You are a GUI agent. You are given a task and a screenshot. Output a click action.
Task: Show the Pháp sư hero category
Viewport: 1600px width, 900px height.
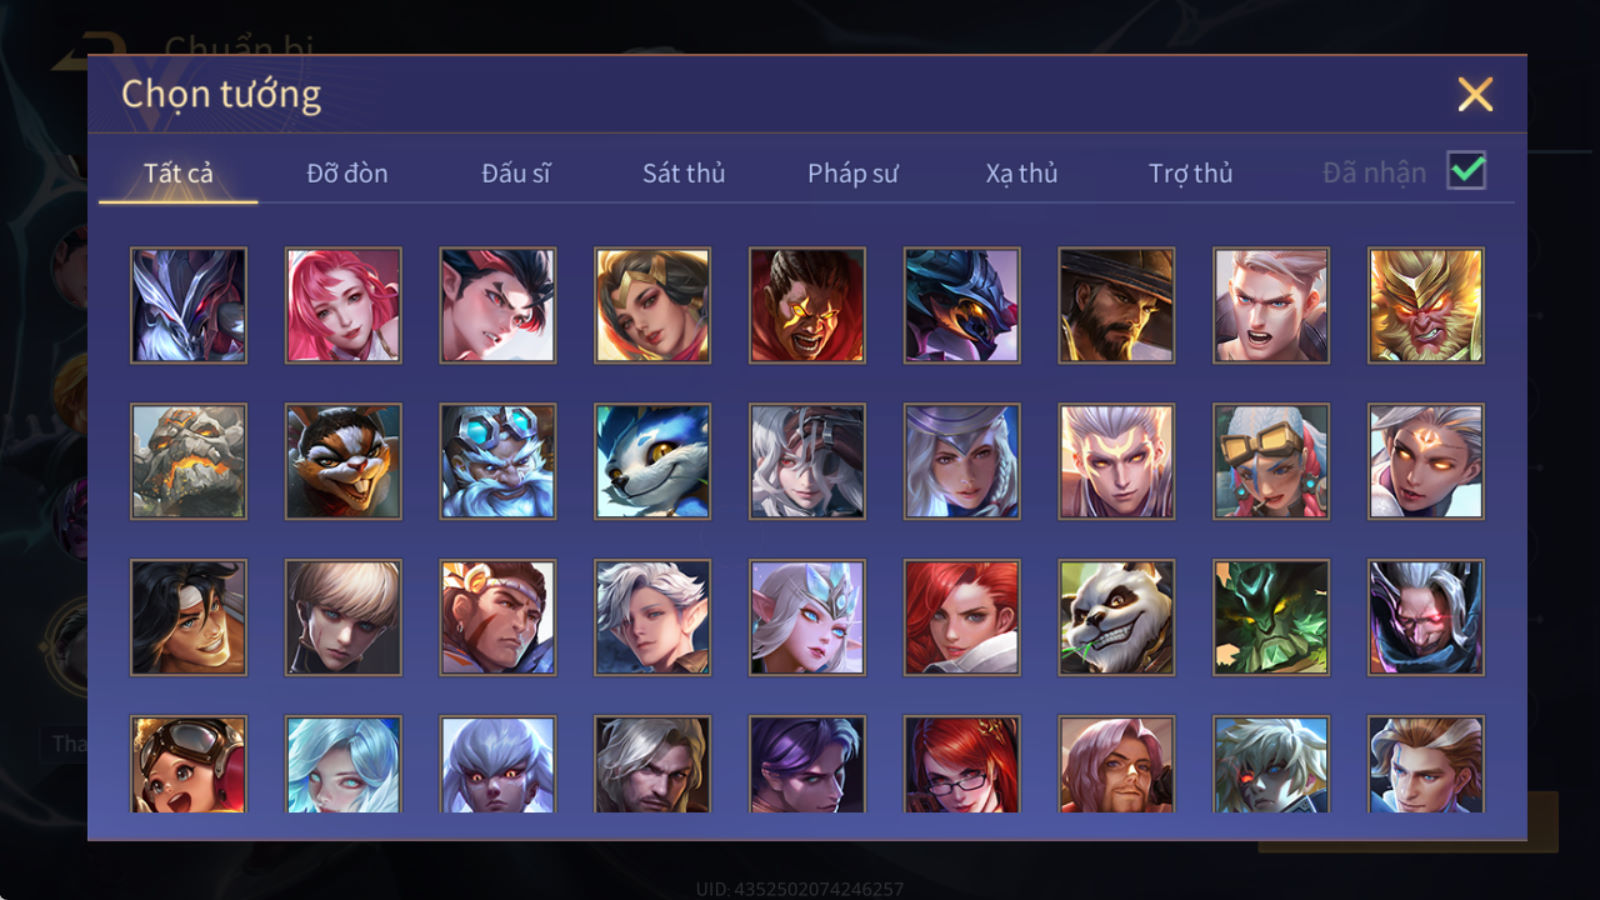853,173
